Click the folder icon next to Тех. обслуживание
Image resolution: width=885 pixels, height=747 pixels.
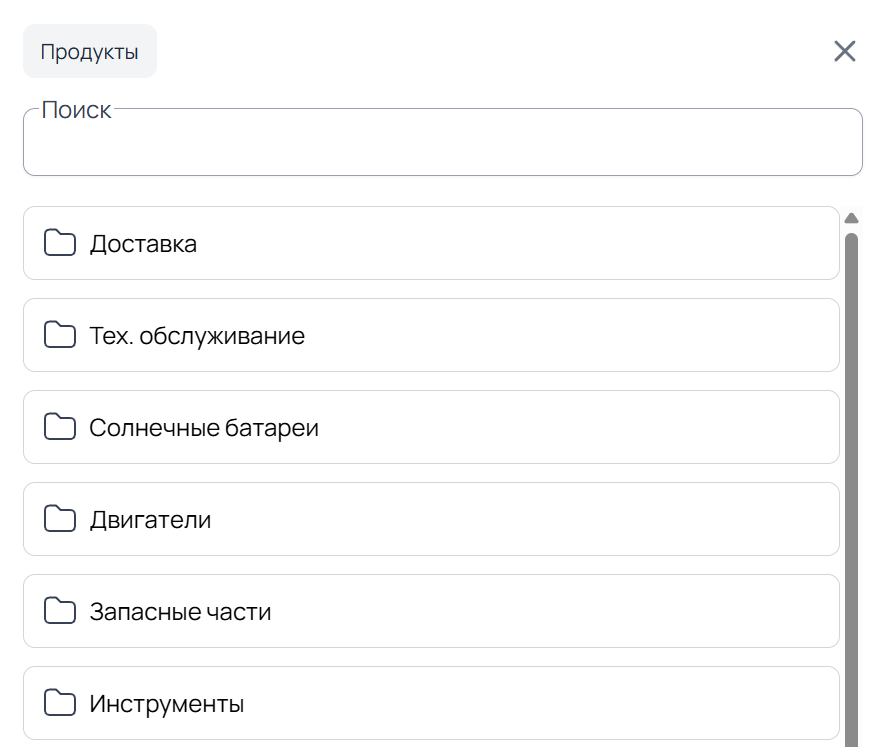pyautogui.click(x=59, y=335)
